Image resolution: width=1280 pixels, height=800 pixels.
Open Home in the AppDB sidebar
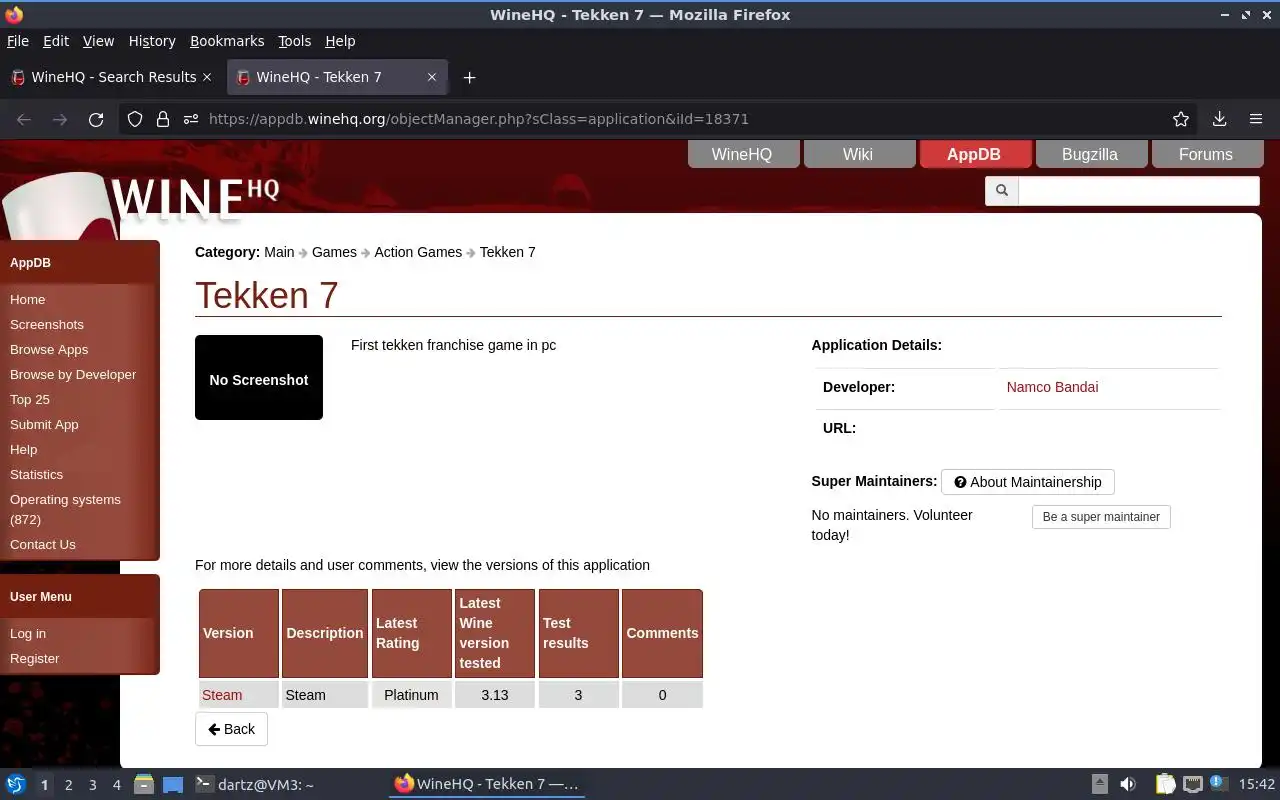(27, 299)
